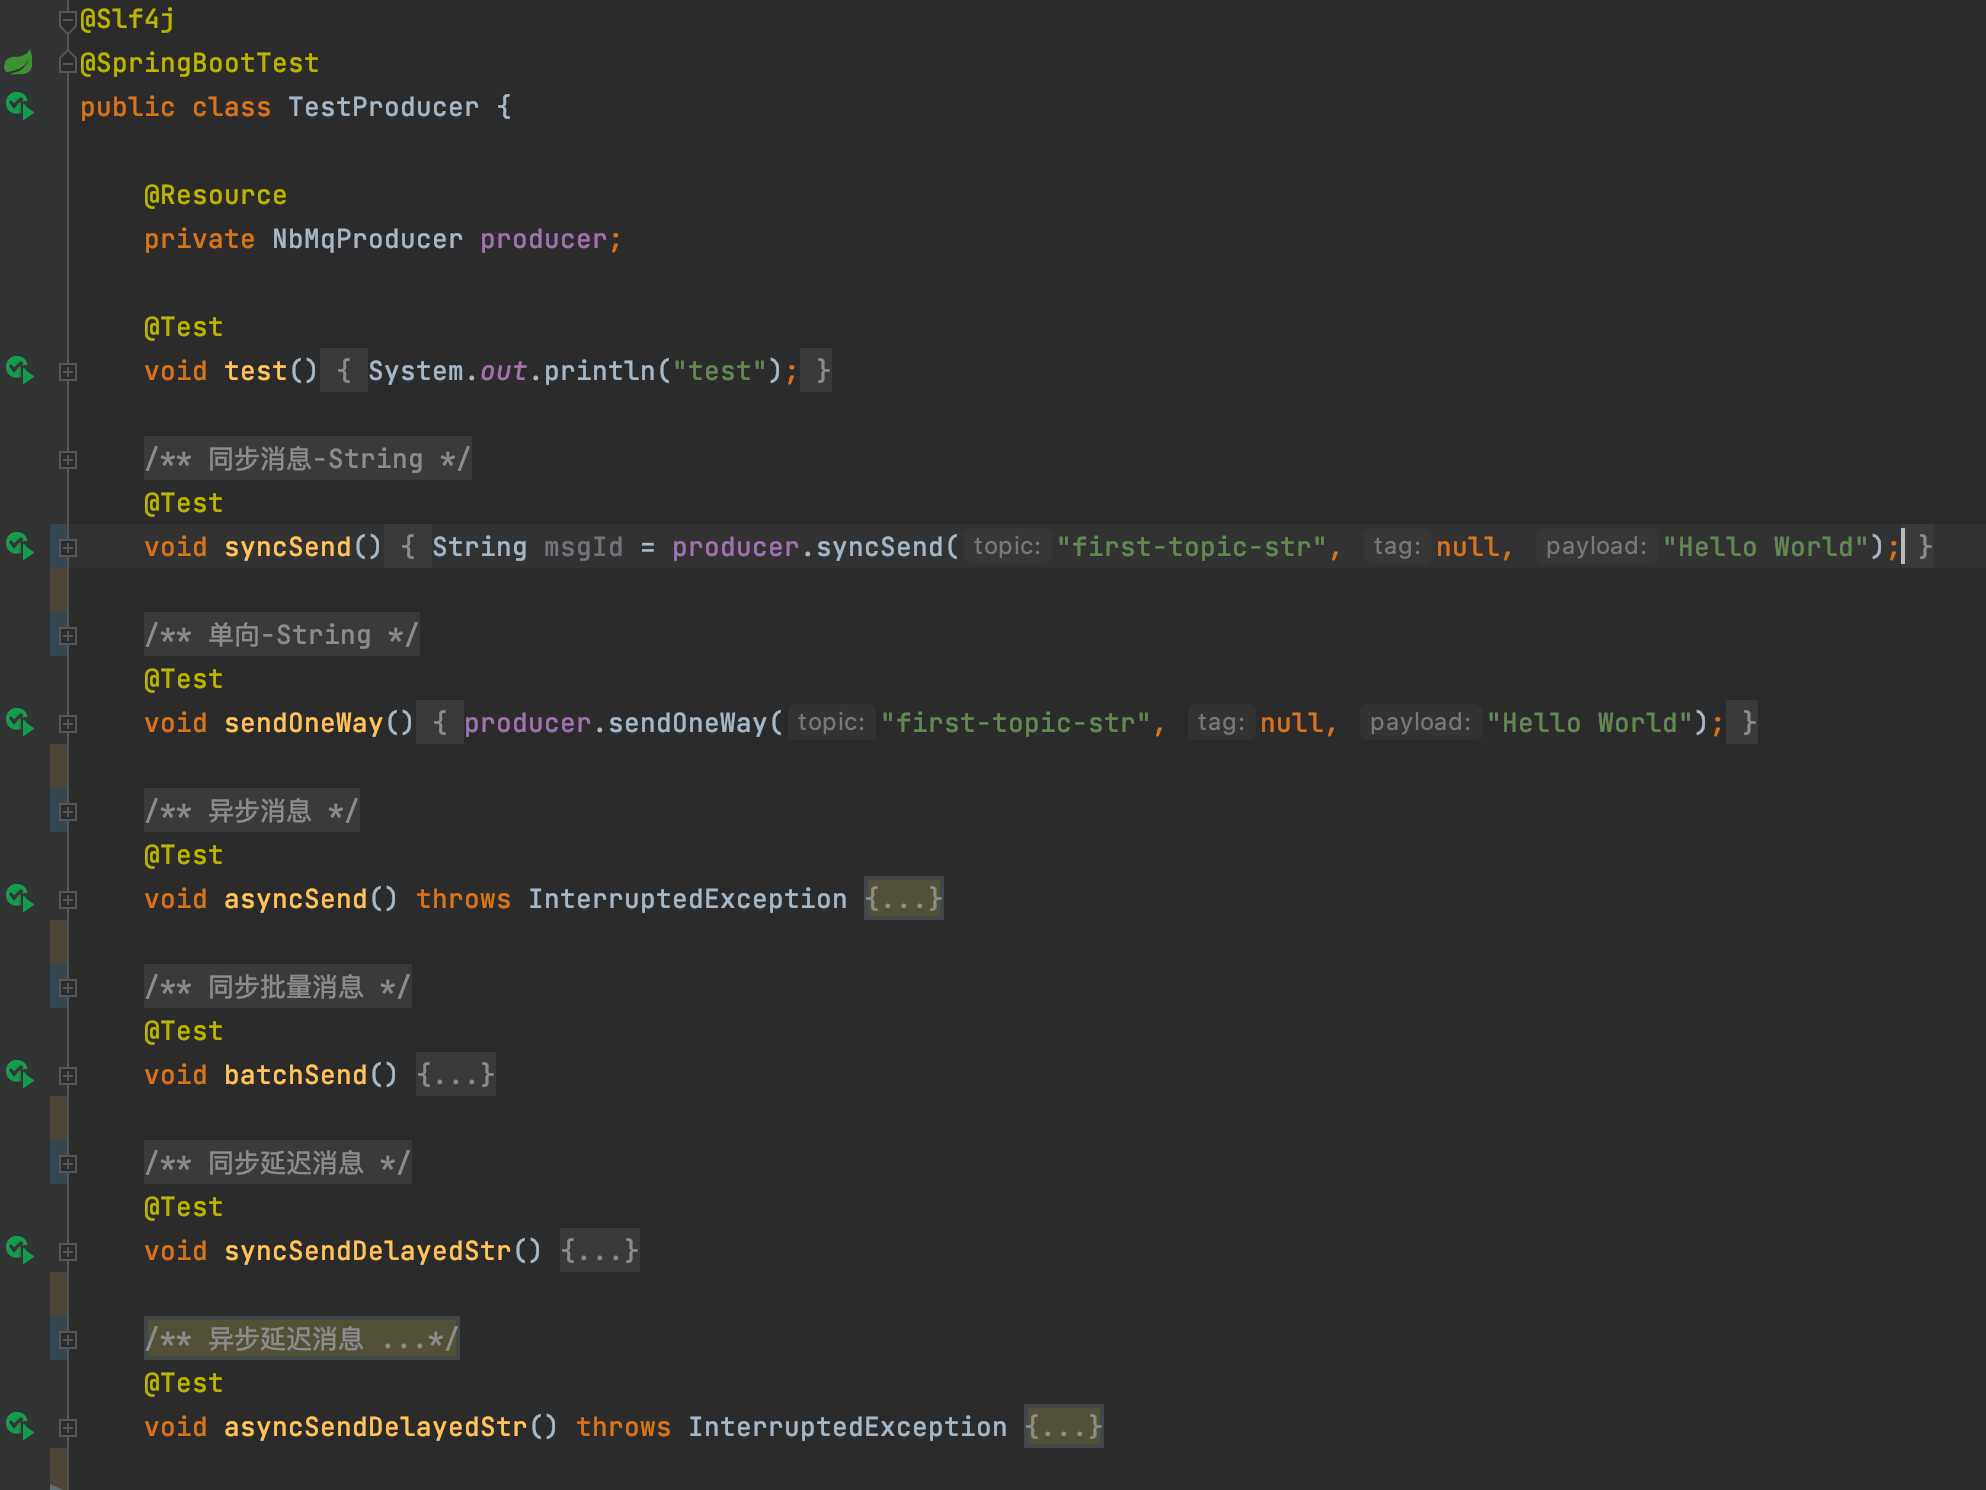
Task: Collapse the syncSend method with its fold marker
Action: [x=67, y=547]
